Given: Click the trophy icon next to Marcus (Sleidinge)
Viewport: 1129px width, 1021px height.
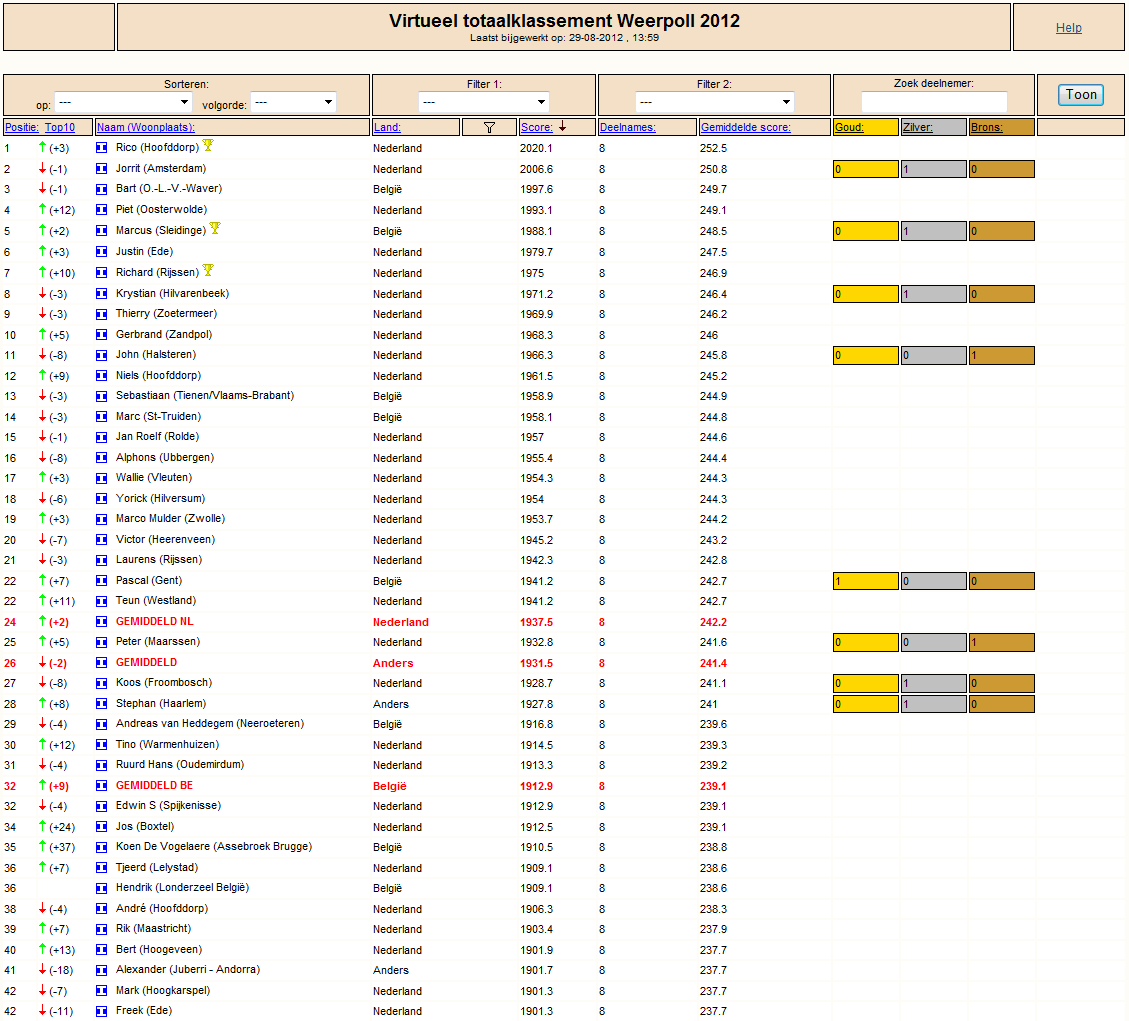Looking at the screenshot, I should click(215, 228).
